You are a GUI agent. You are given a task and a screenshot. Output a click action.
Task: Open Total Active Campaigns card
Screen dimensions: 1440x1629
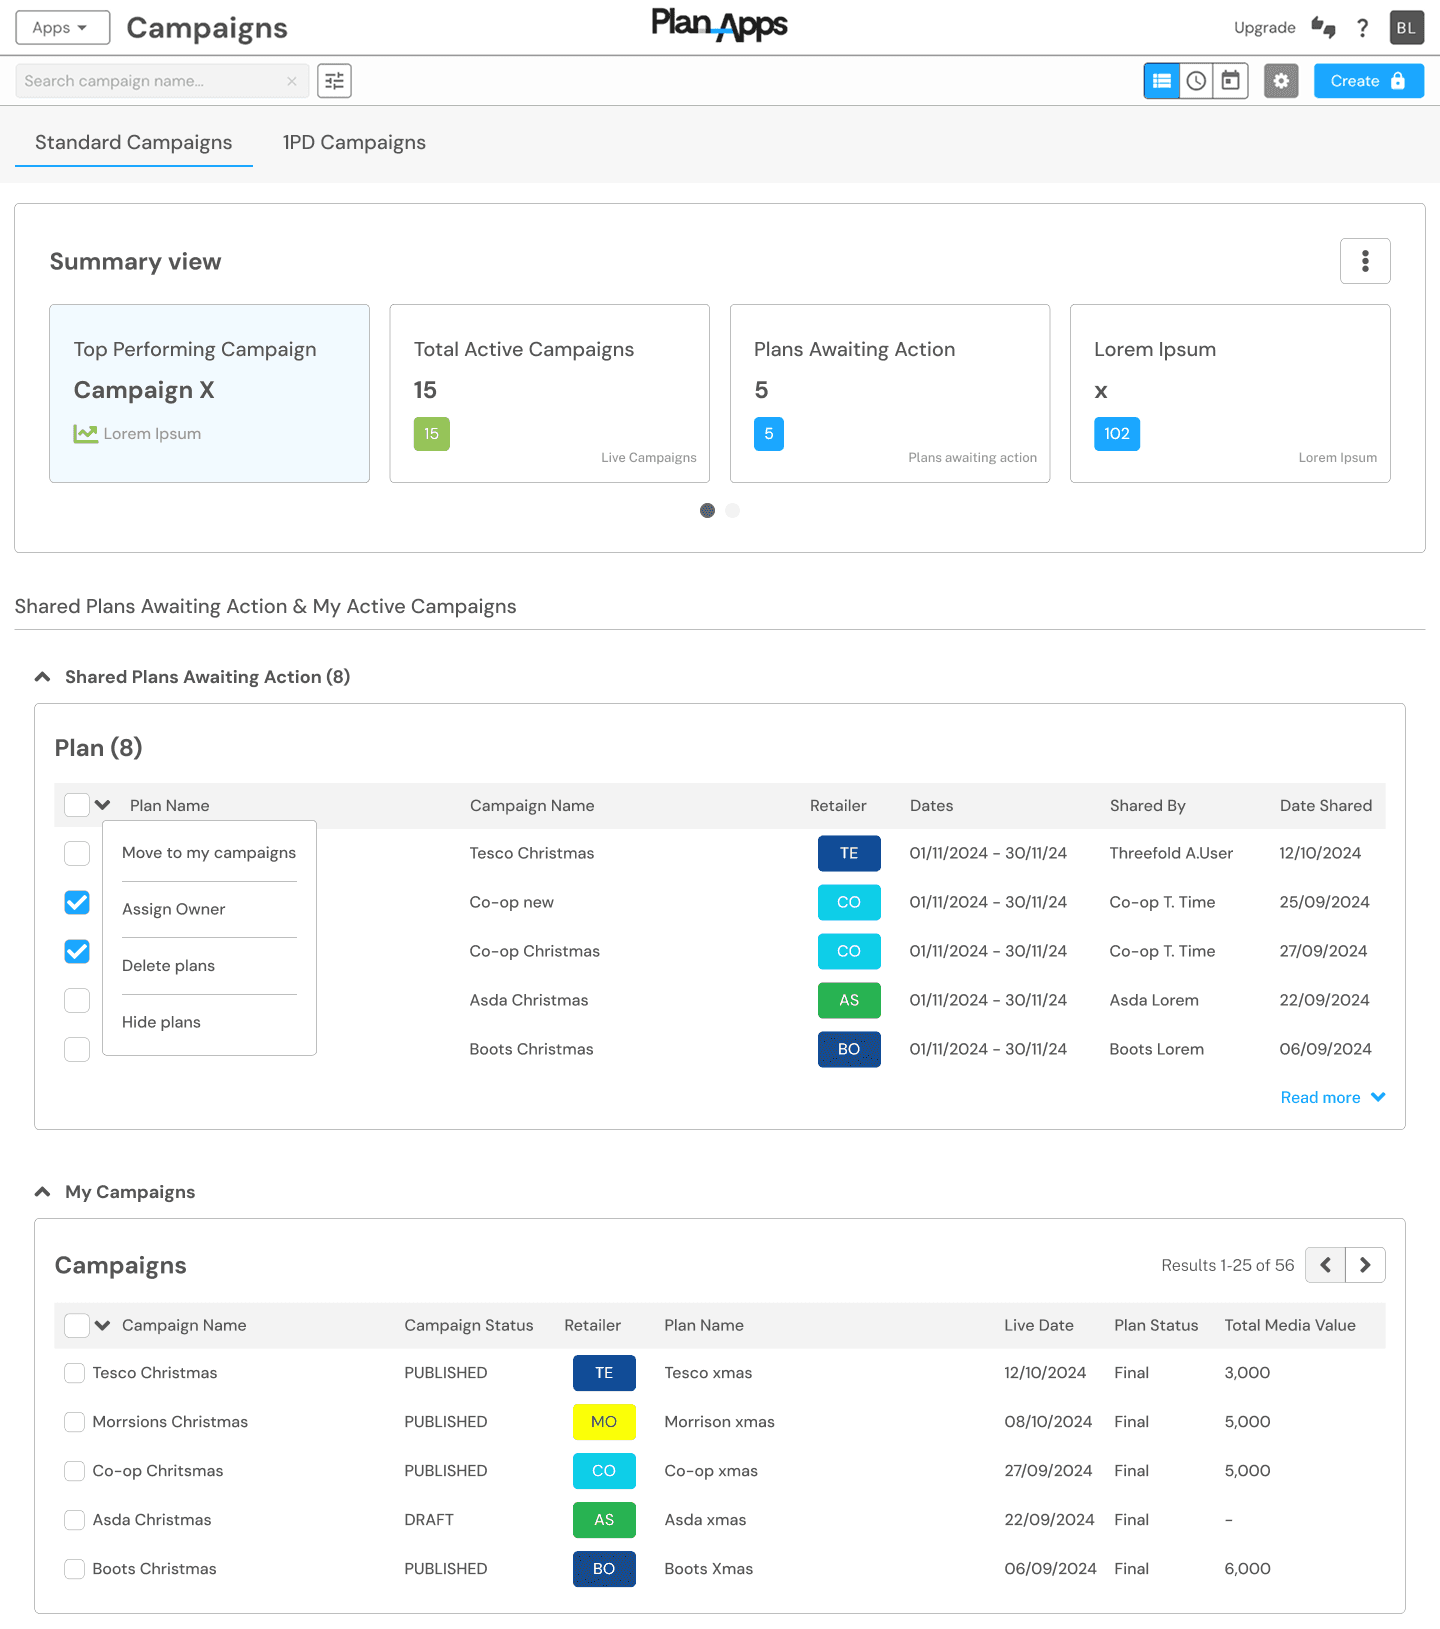tap(550, 394)
